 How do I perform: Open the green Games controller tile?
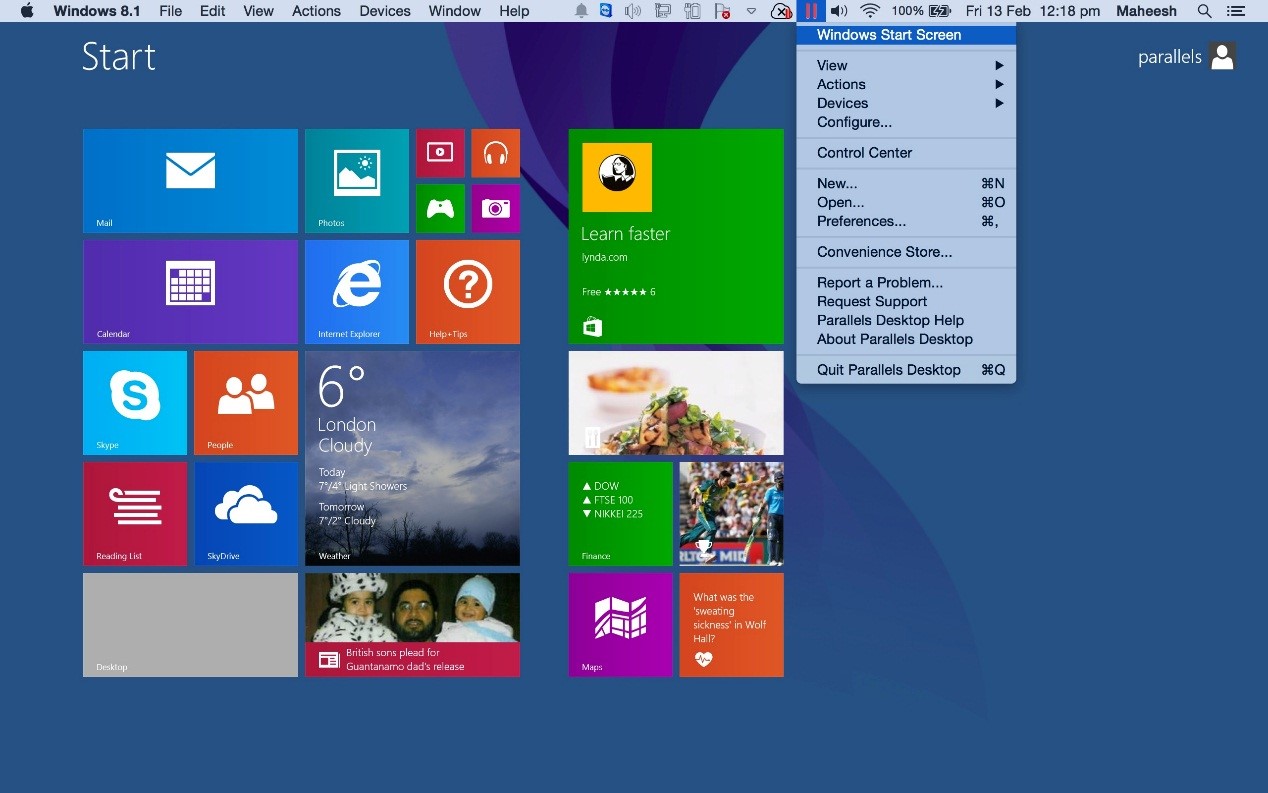tap(440, 208)
